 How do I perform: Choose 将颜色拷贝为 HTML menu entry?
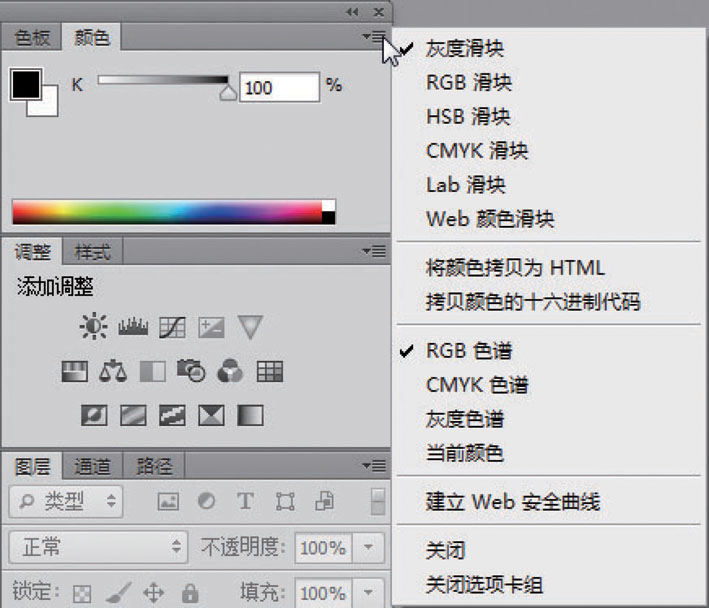tap(514, 268)
